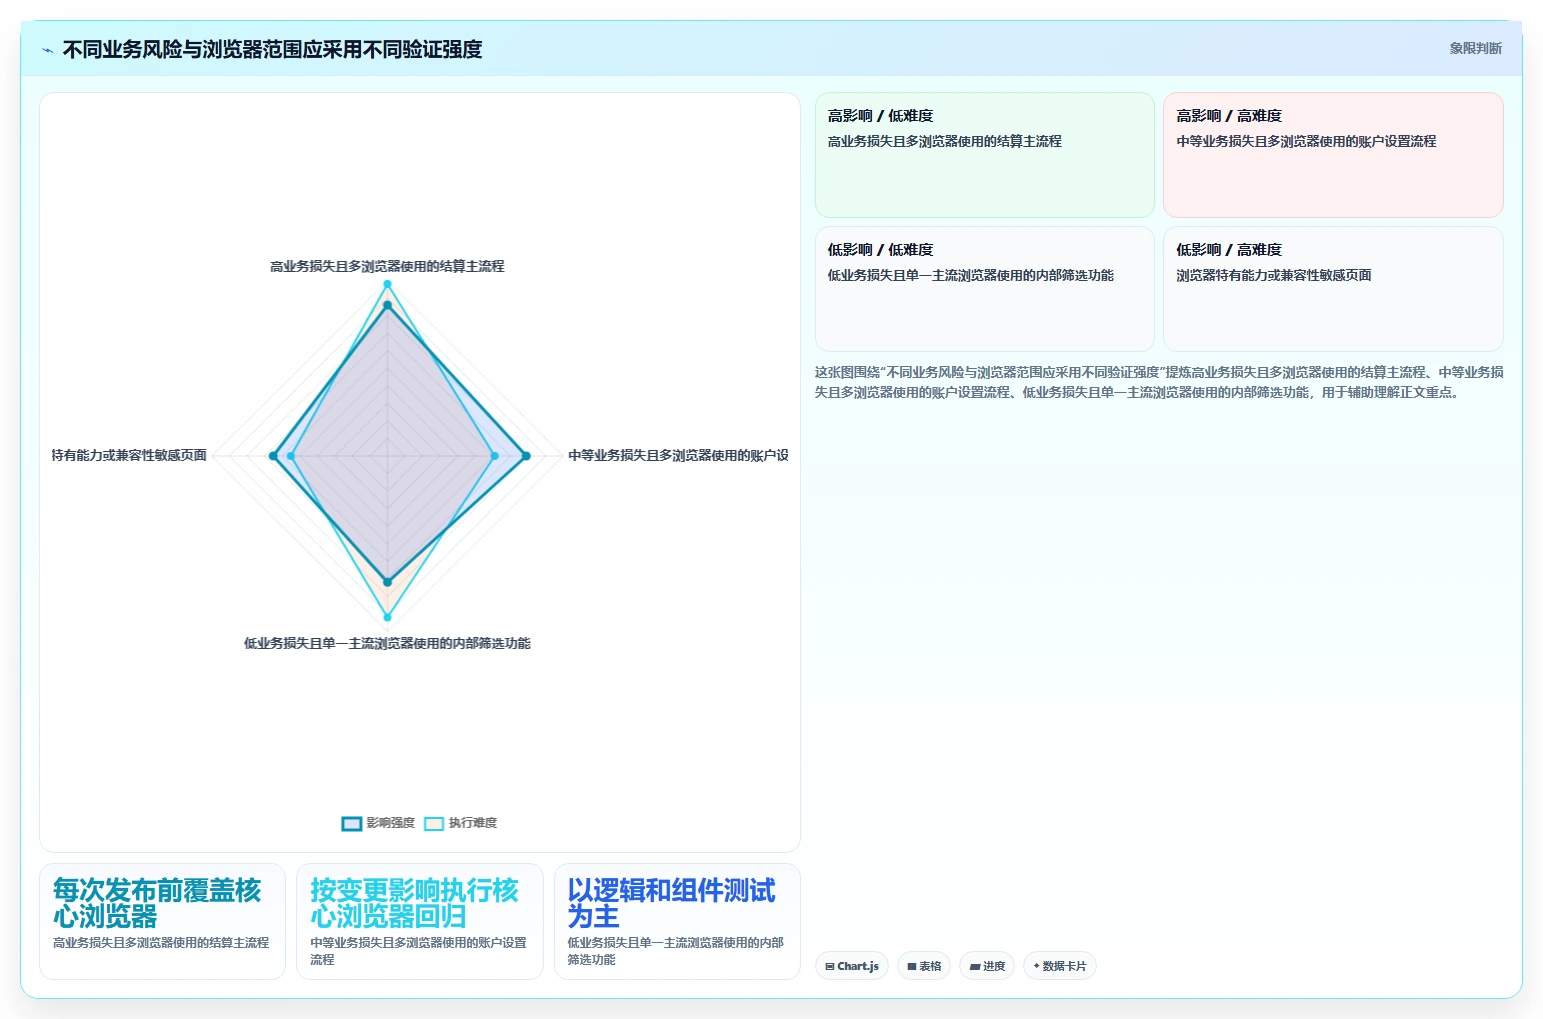Click radar axis label 低业务损失且单一主流浏览器使用的内部筛选功能
The image size is (1543, 1019).
[387, 643]
